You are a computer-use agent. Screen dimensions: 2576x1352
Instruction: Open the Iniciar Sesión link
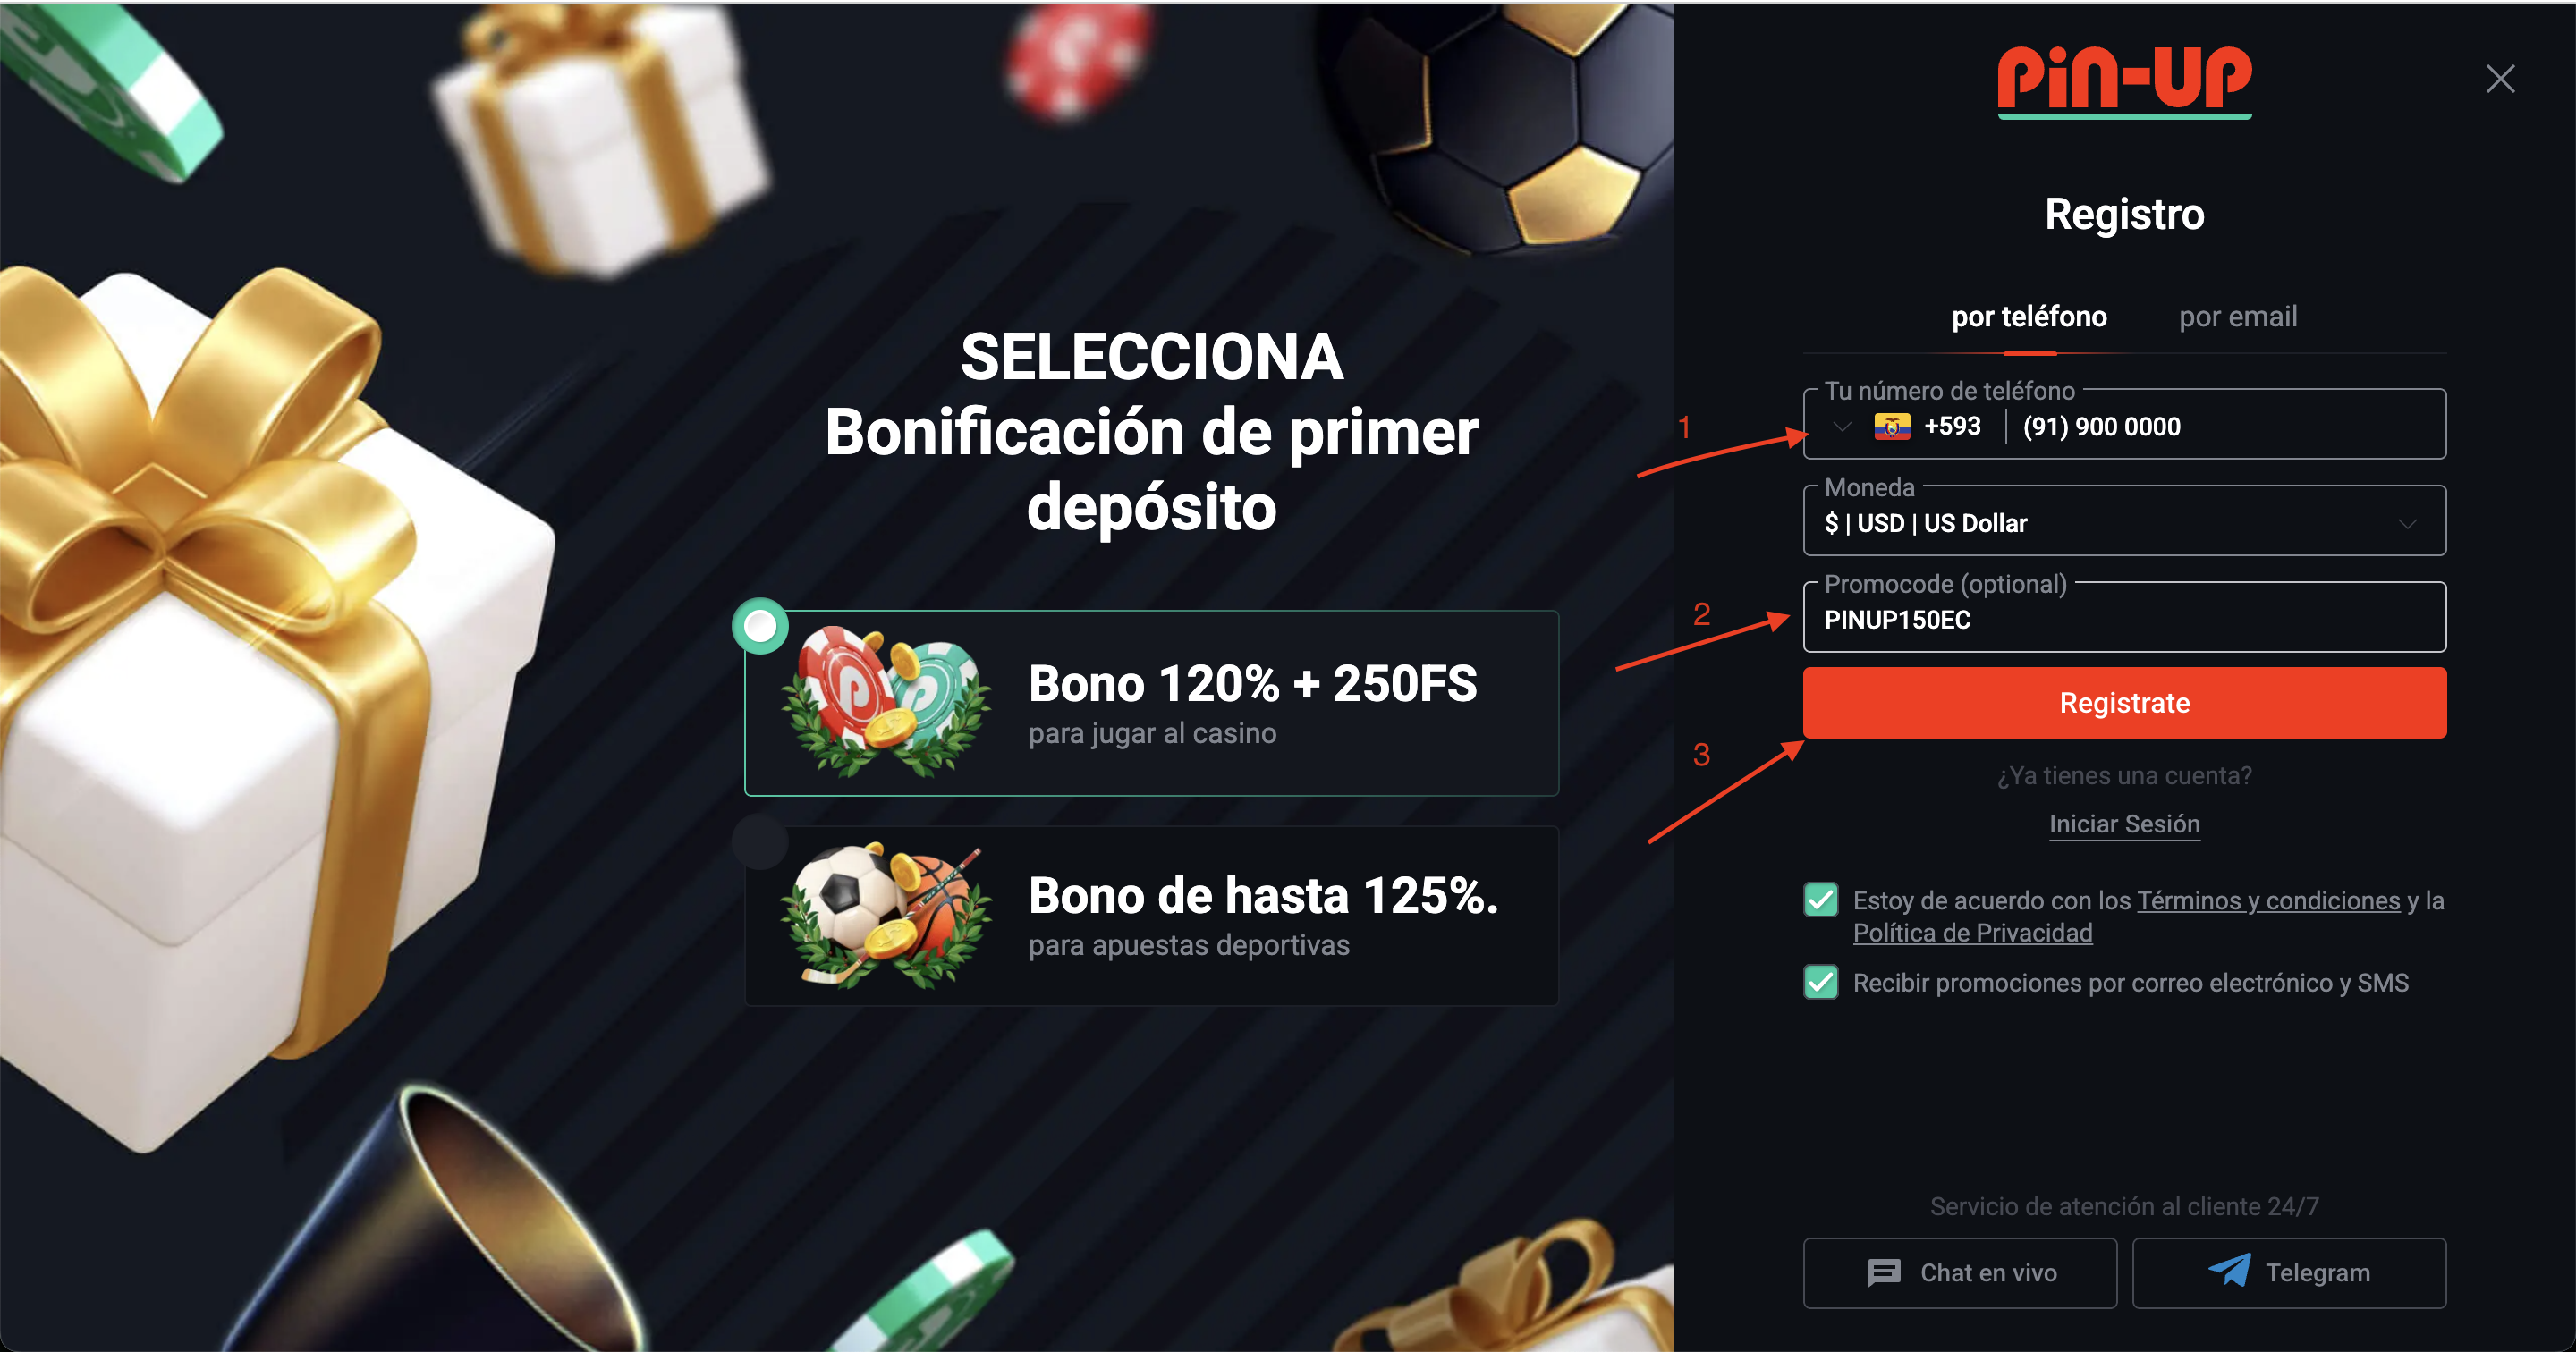2124,824
